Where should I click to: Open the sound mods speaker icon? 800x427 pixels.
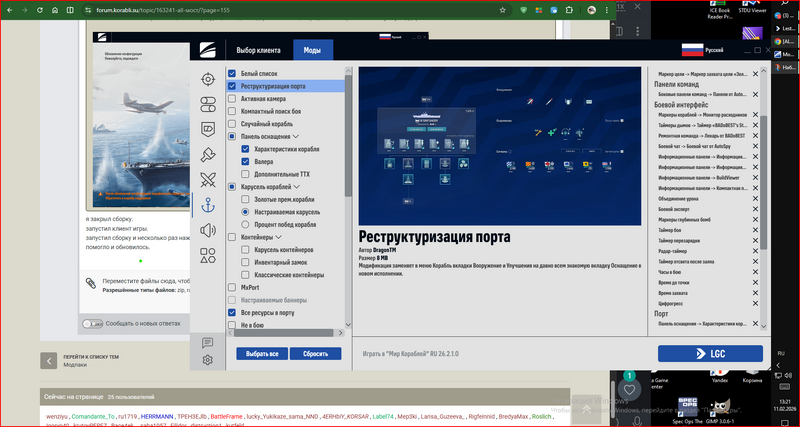pyautogui.click(x=208, y=231)
